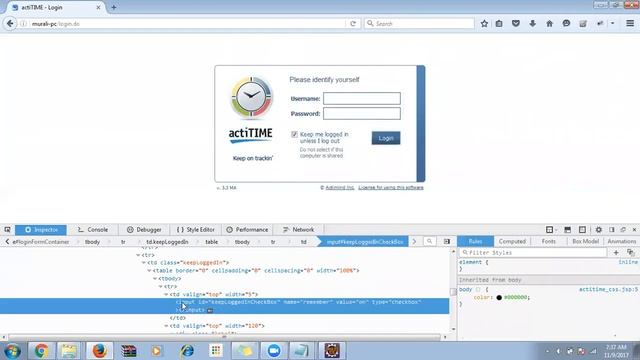The image size is (640, 360).
Task: Select the Fonts sidebar tab
Action: tap(549, 242)
